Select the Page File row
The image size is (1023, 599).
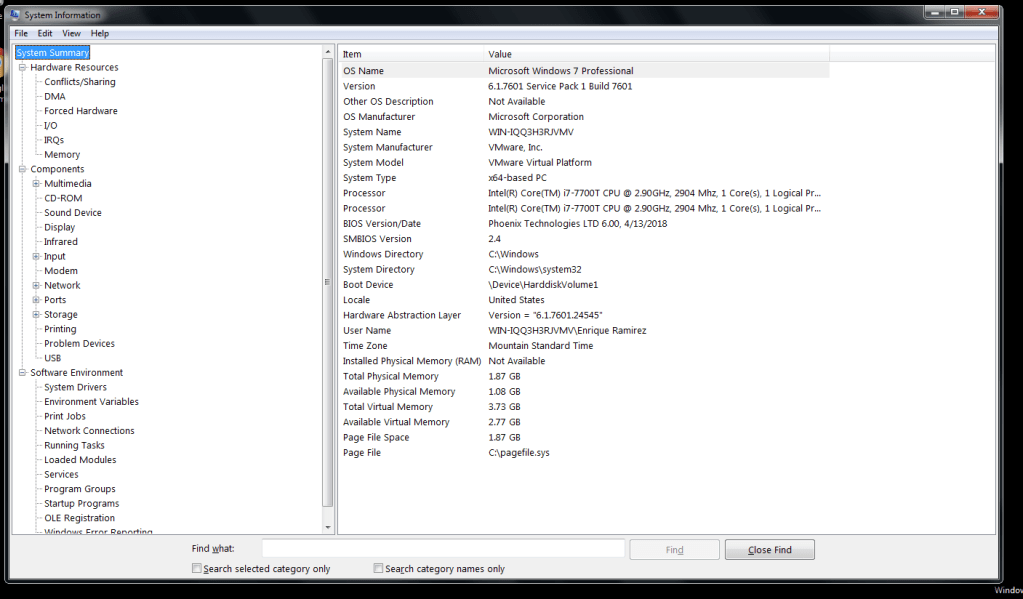pyautogui.click(x=585, y=453)
